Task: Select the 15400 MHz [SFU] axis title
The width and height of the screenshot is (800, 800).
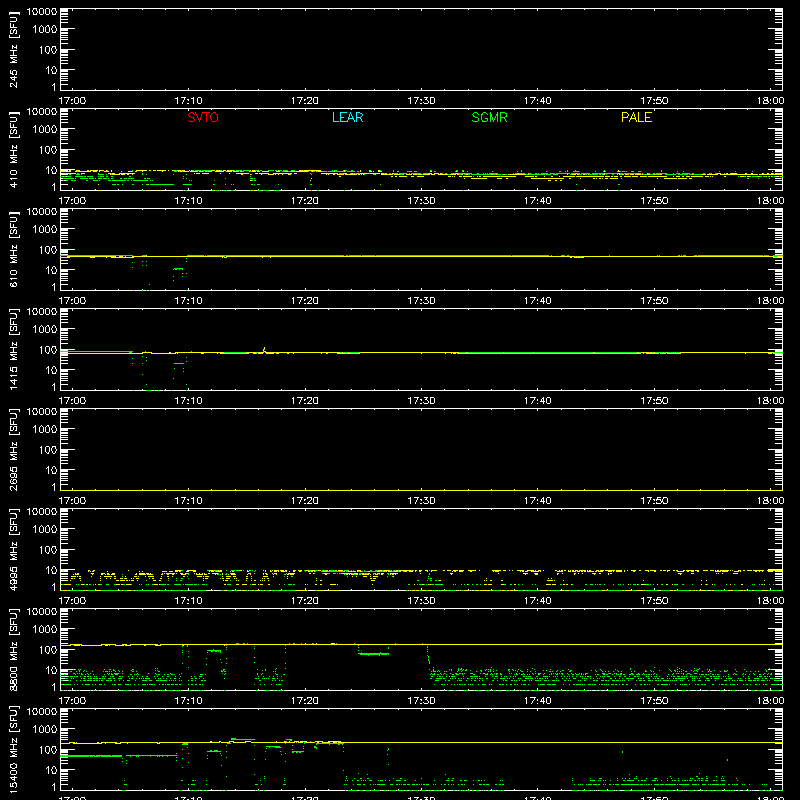Action: click(x=13, y=750)
